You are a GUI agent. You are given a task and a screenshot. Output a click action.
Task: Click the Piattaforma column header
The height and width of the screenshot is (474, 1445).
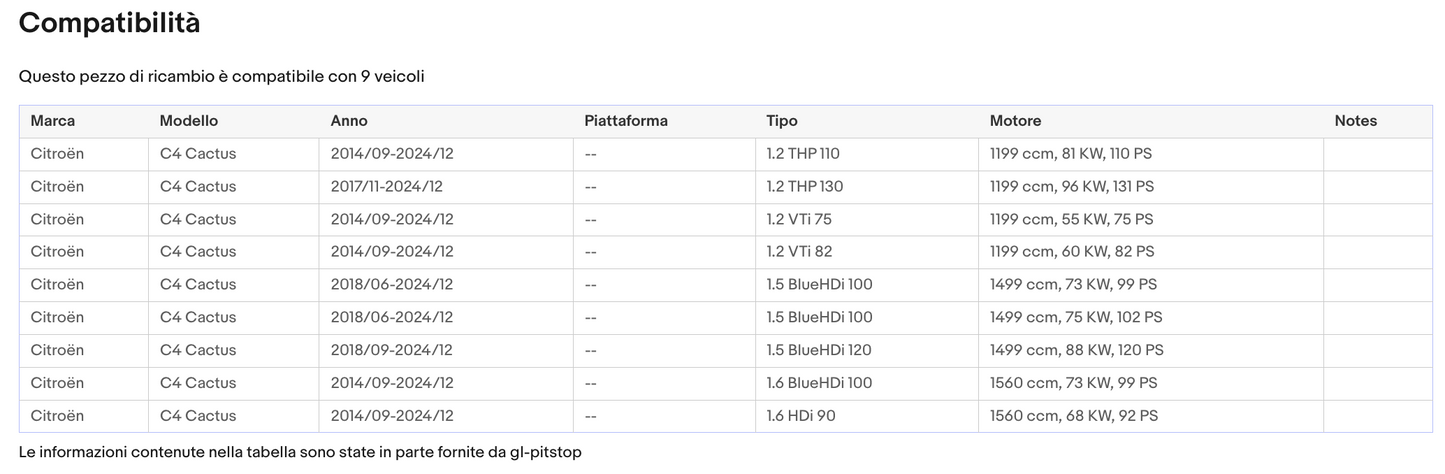point(626,121)
